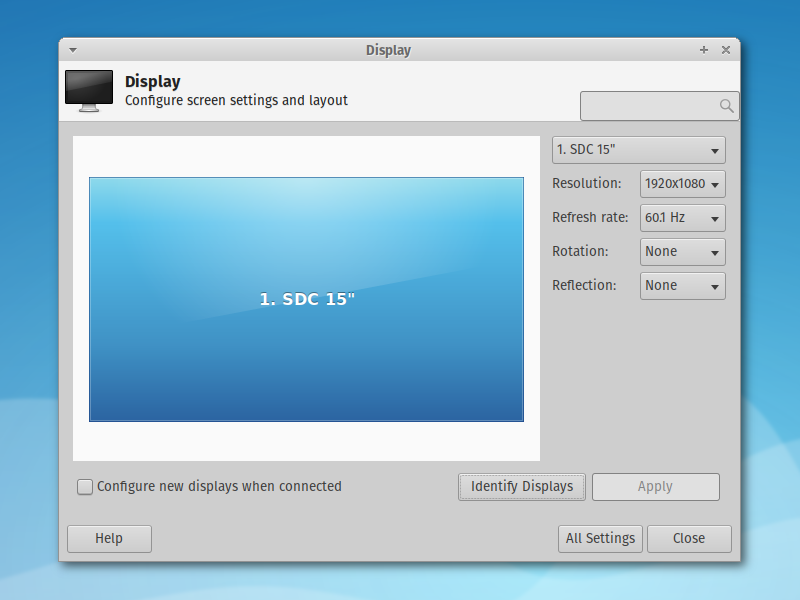Open the monitor selector showing 1. SDC 15"
Screen dimensions: 800x600
(638, 149)
